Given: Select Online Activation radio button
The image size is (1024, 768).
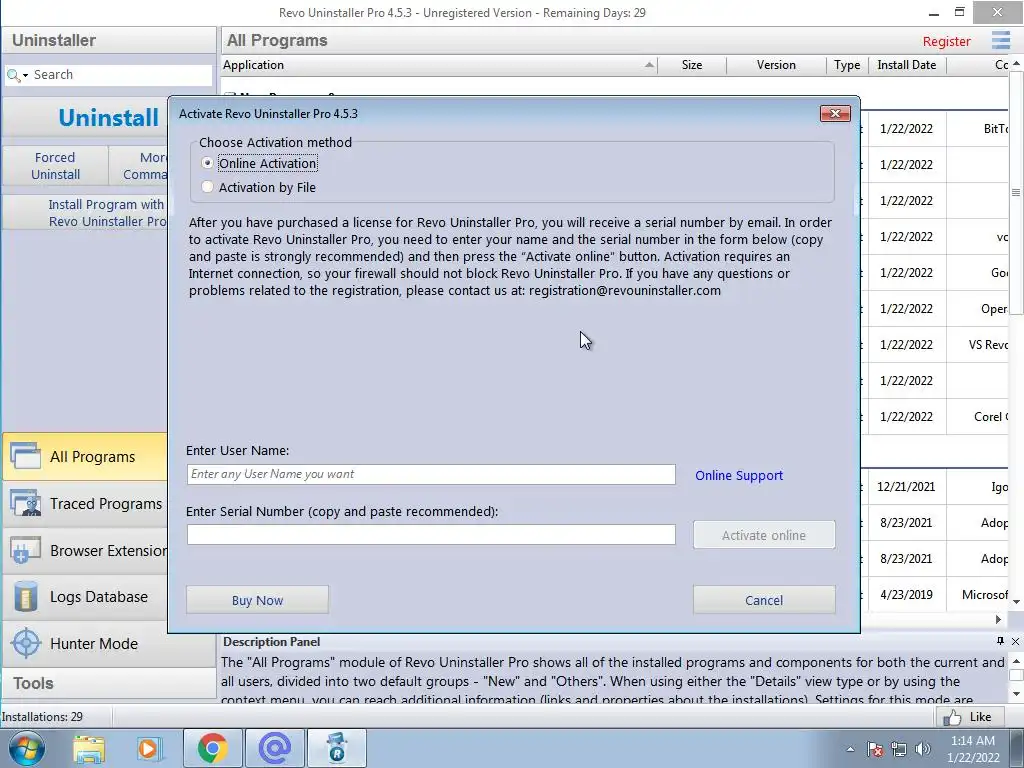Looking at the screenshot, I should (x=207, y=163).
